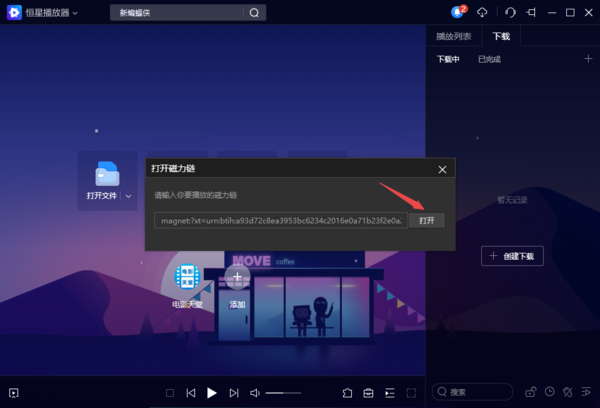Image resolution: width=600 pixels, height=408 pixels.
Task: Mute the volume speaker icon
Action: (255, 393)
